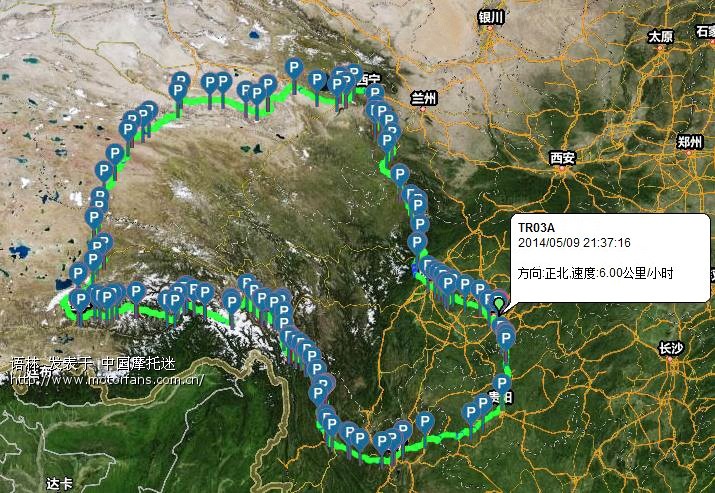This screenshot has height=493, width=715.
Task: Select the 西安 city label on map
Action: (563, 159)
